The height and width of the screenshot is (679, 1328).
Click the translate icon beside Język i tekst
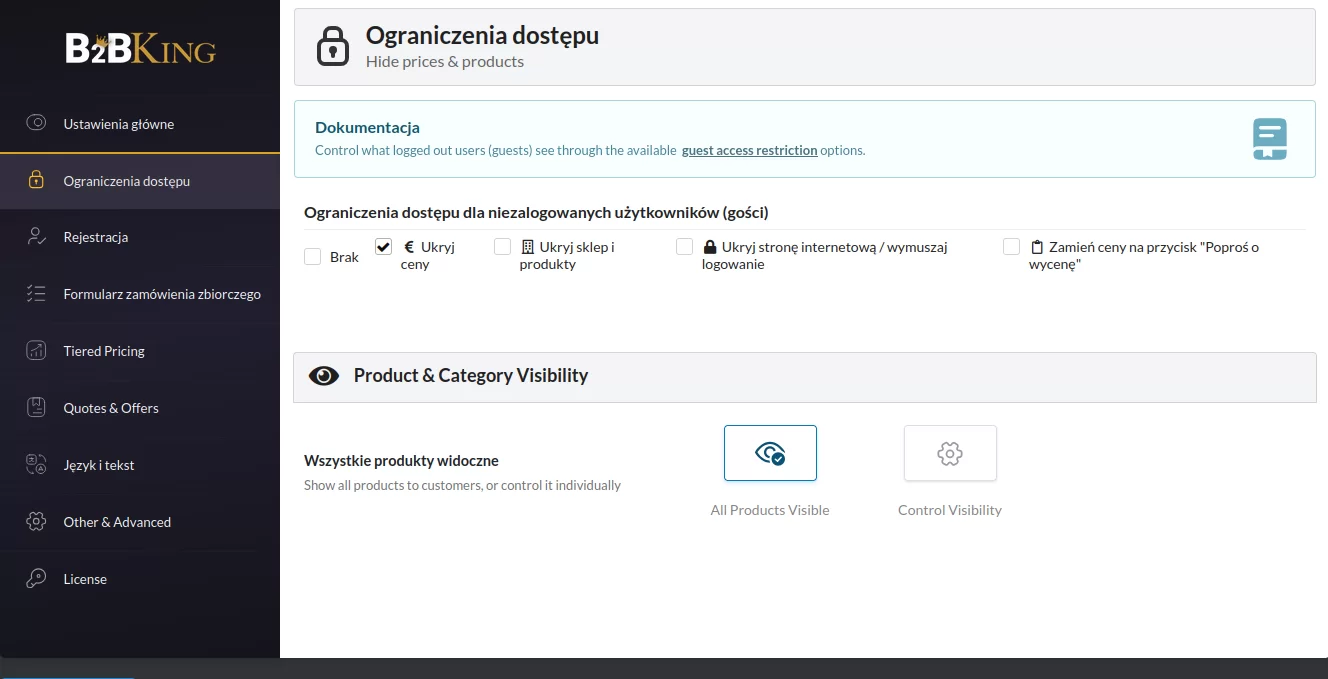coord(36,465)
